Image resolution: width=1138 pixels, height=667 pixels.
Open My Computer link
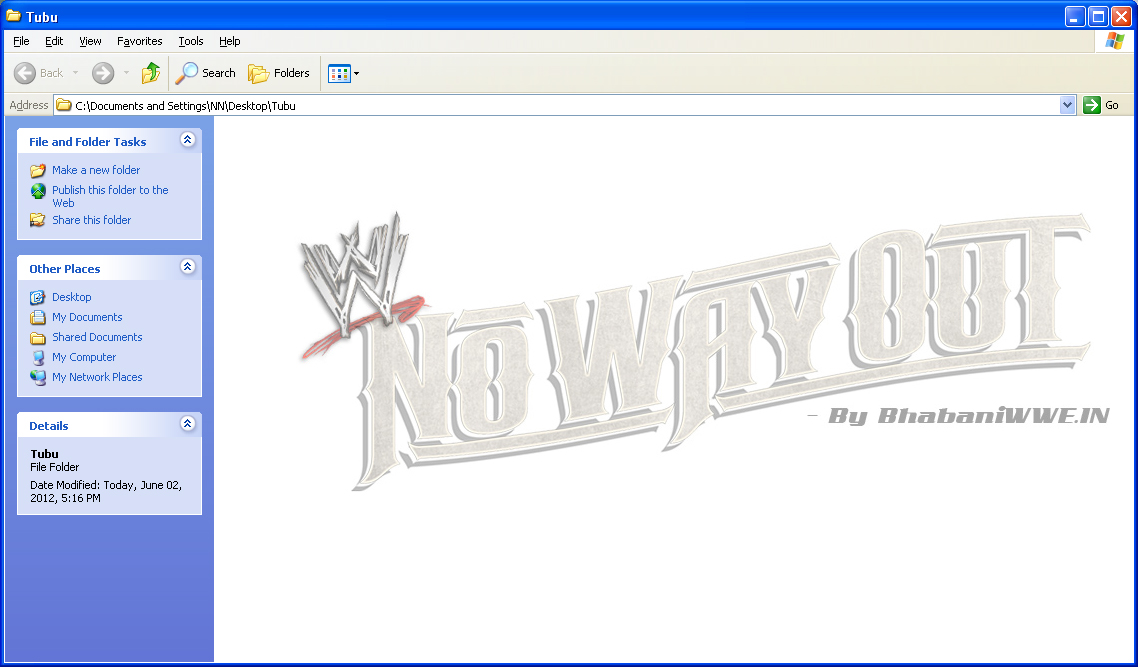[84, 357]
